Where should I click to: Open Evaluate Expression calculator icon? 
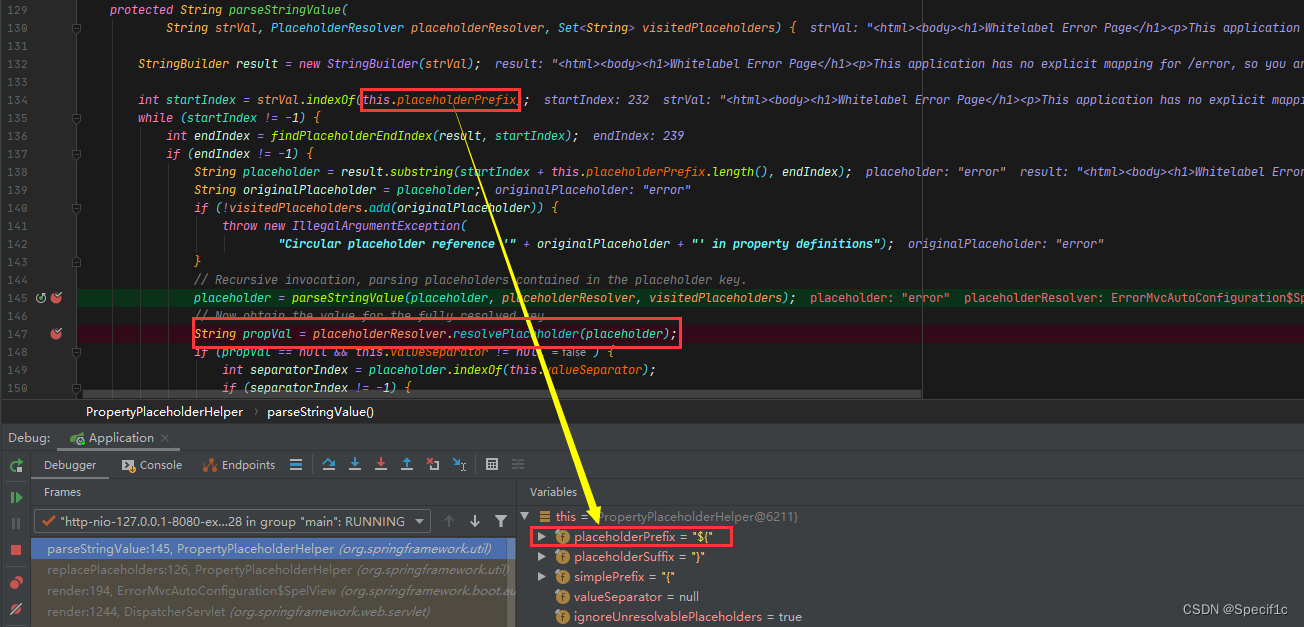click(x=492, y=464)
